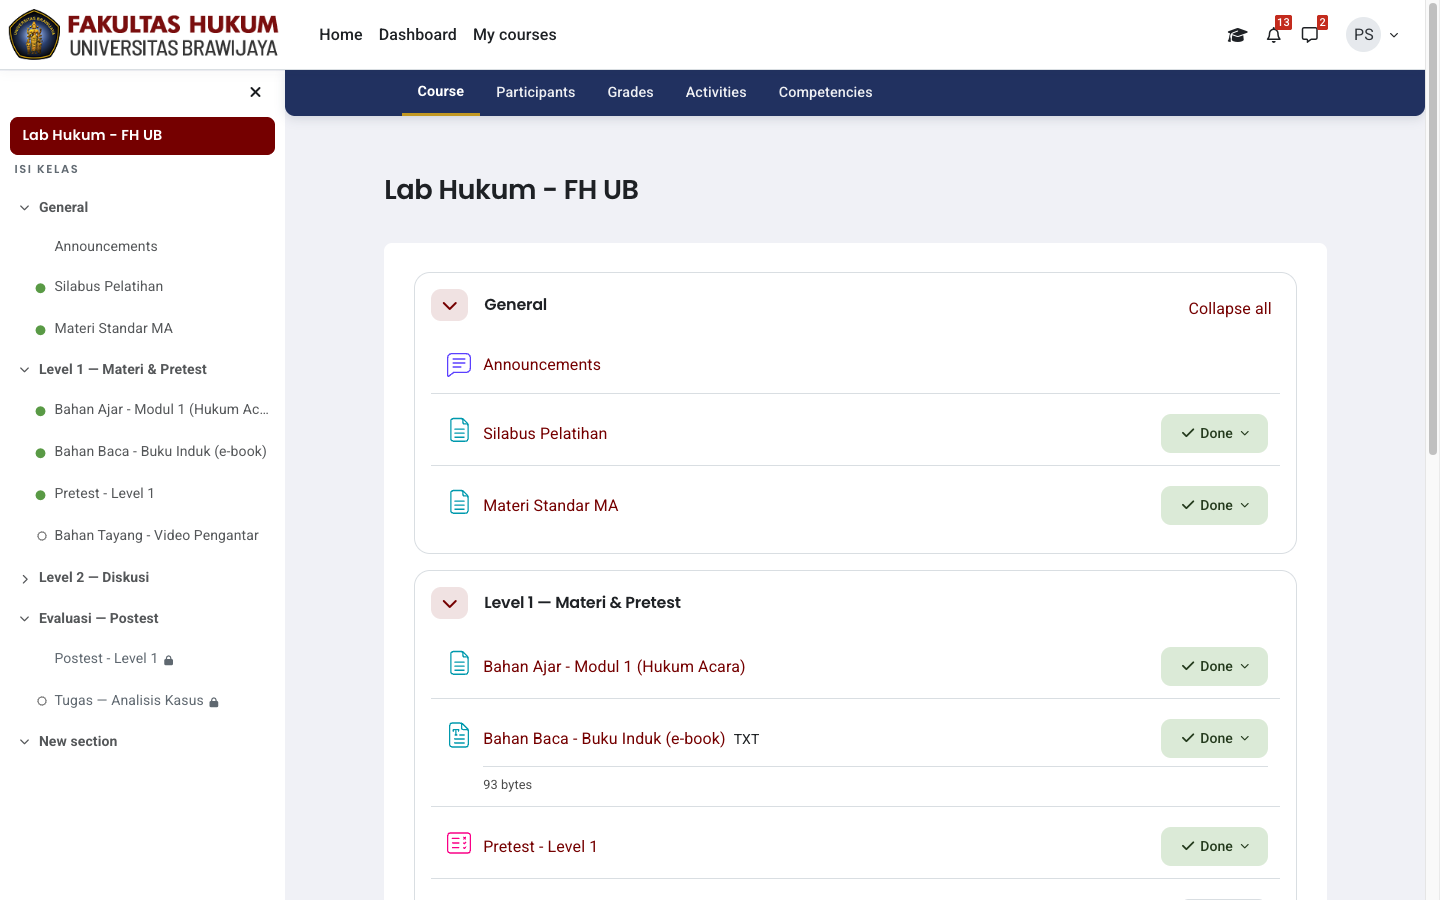Screen dimensions: 1440x900
Task: Open Silabus Pelatihan link in main content
Action: click(545, 433)
